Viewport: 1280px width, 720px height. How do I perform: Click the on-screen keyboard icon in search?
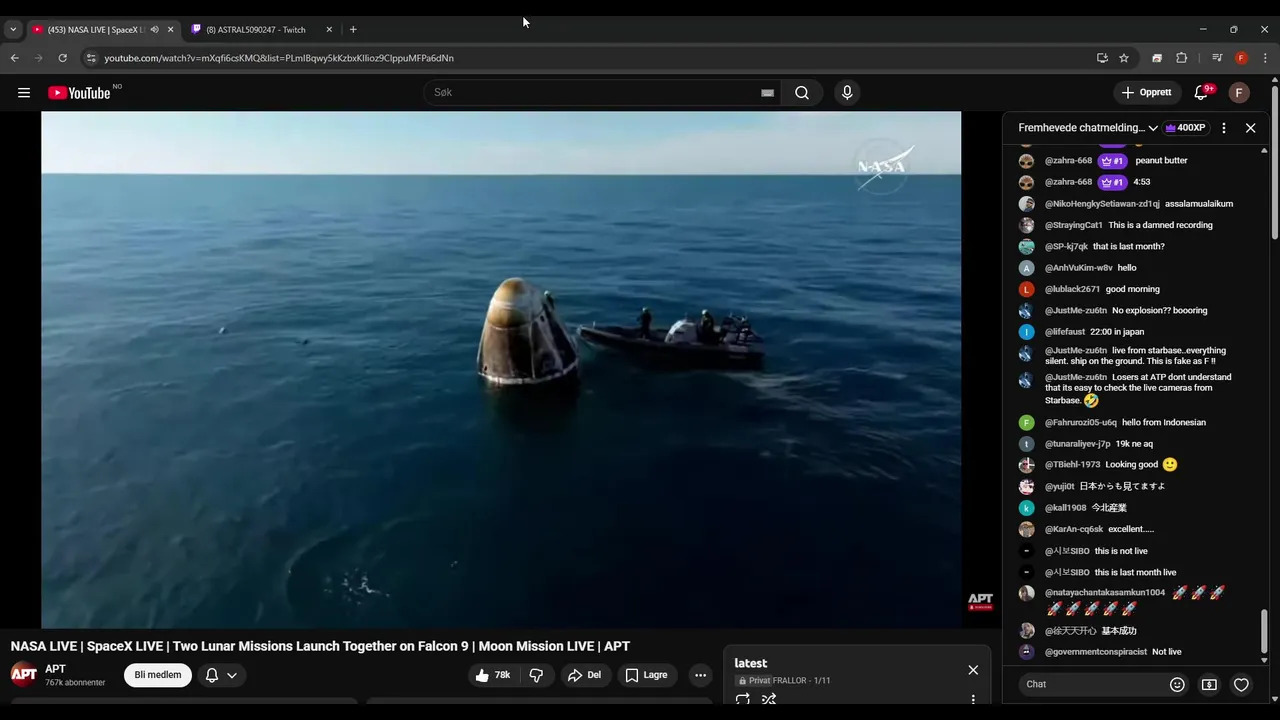(767, 93)
